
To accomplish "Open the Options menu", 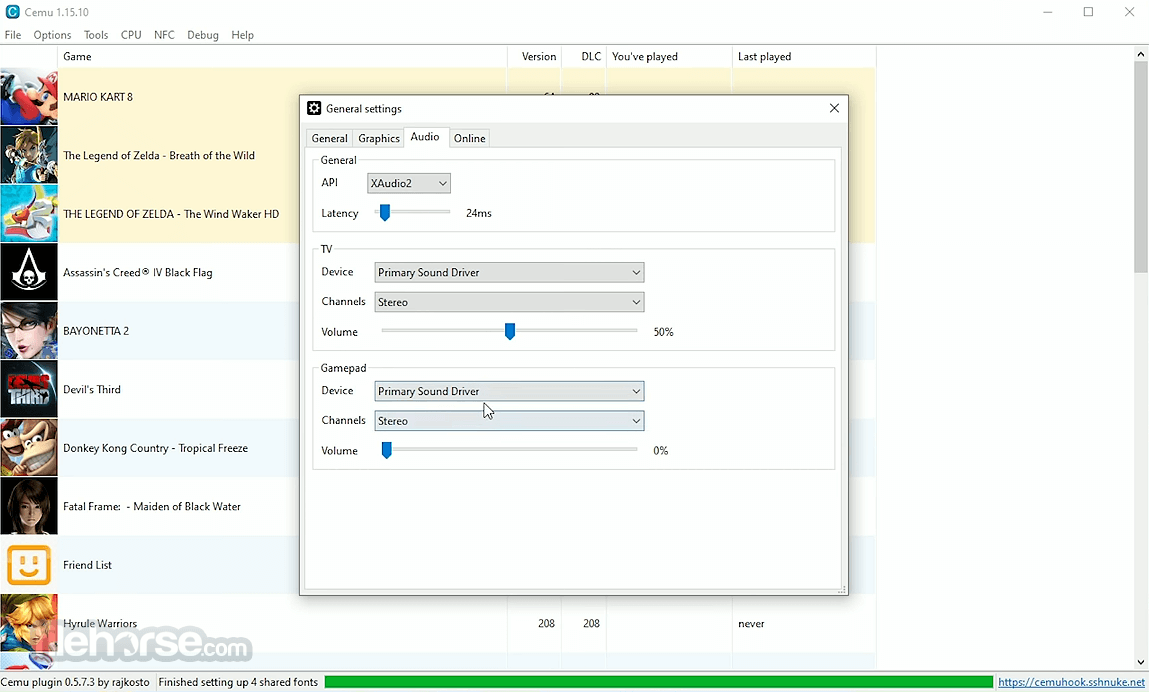I will [52, 35].
